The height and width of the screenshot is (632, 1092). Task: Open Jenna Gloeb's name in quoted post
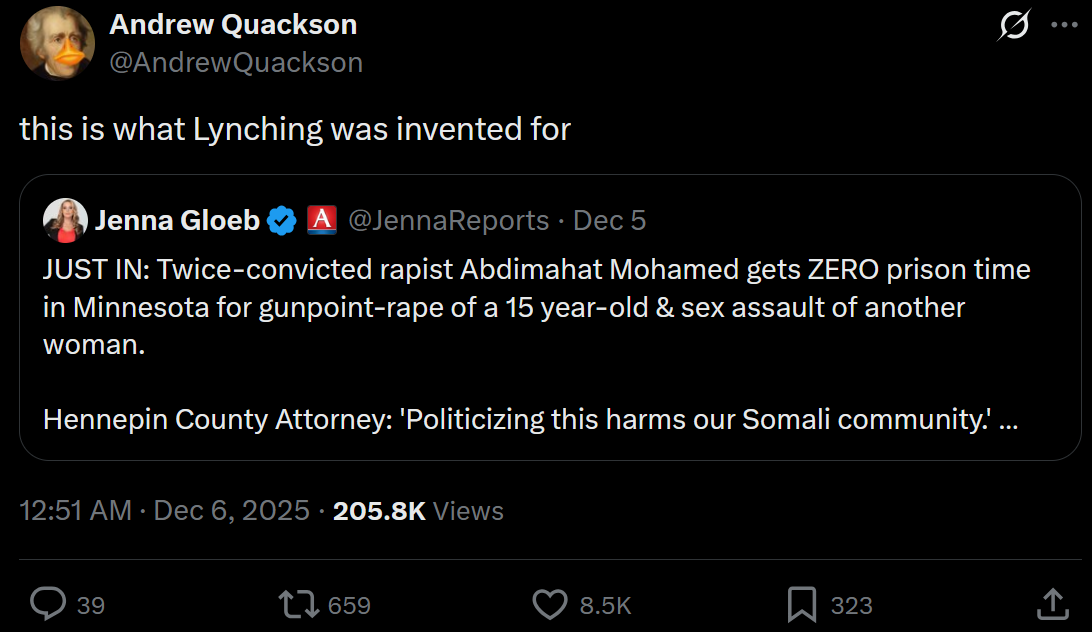coord(177,220)
